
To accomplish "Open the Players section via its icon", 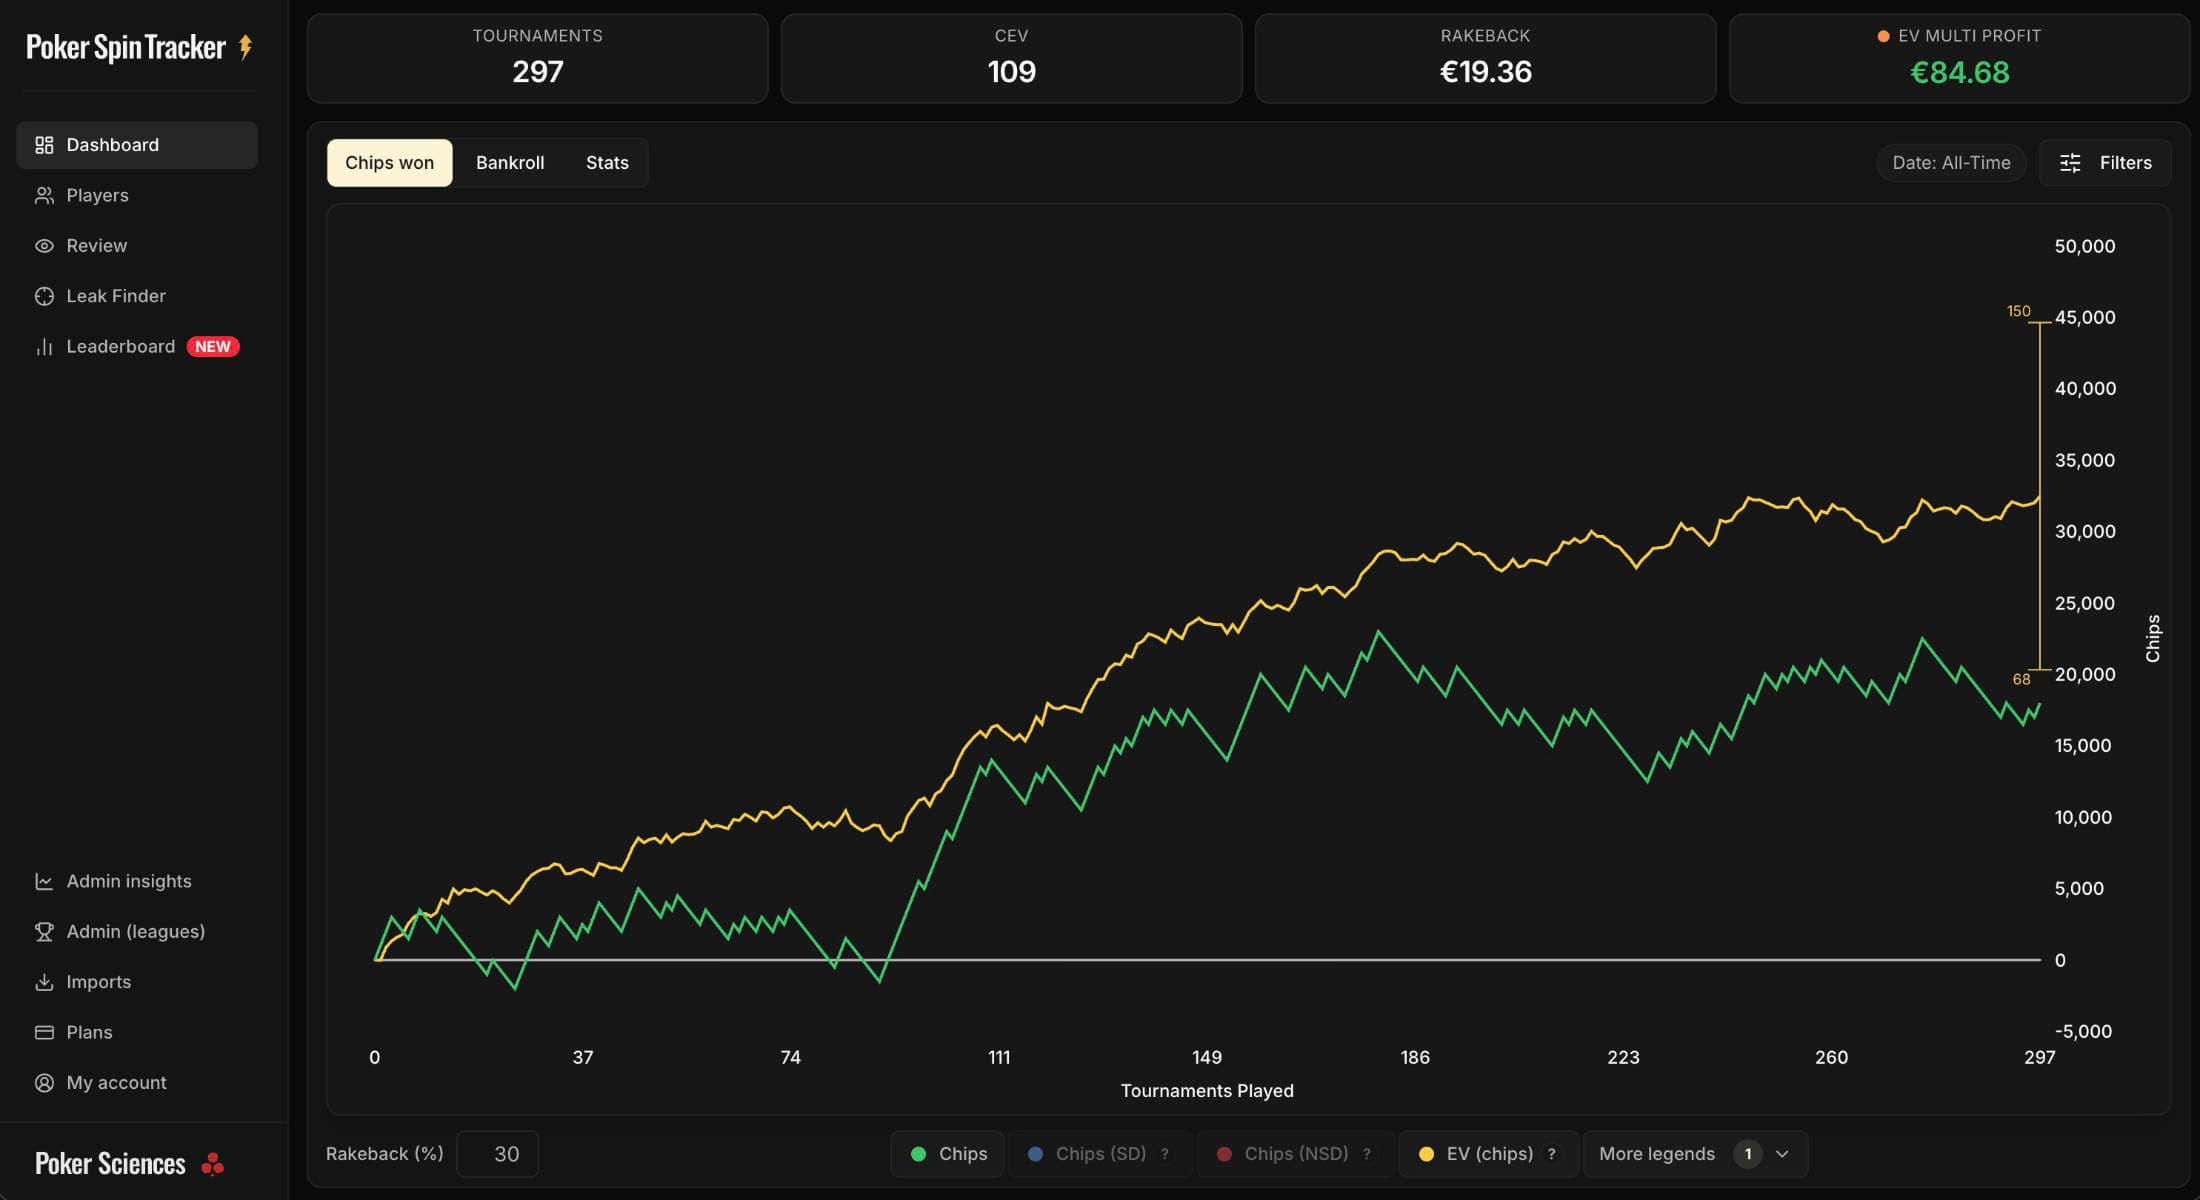I will point(45,195).
